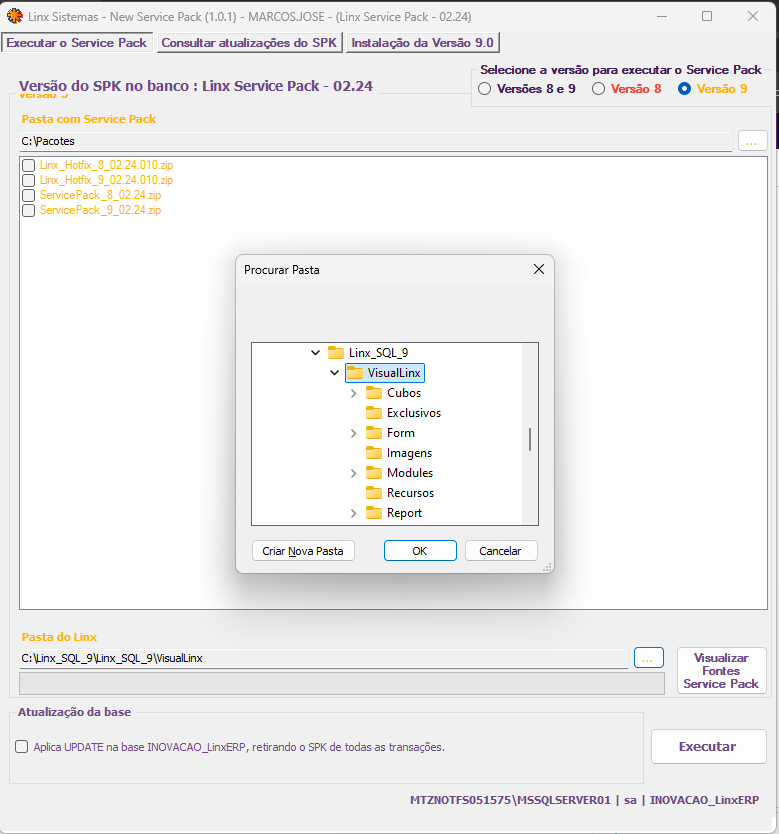Click the folder tree vertical scrollbar thumb
The width and height of the screenshot is (779, 834).
click(530, 439)
